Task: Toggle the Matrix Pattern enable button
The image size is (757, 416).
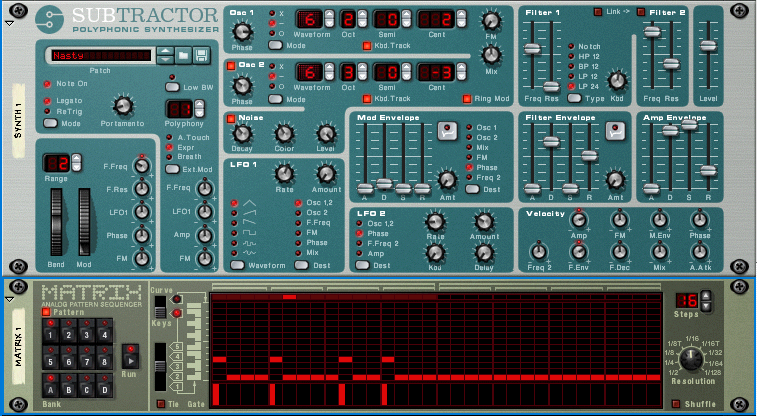Action: [46, 312]
